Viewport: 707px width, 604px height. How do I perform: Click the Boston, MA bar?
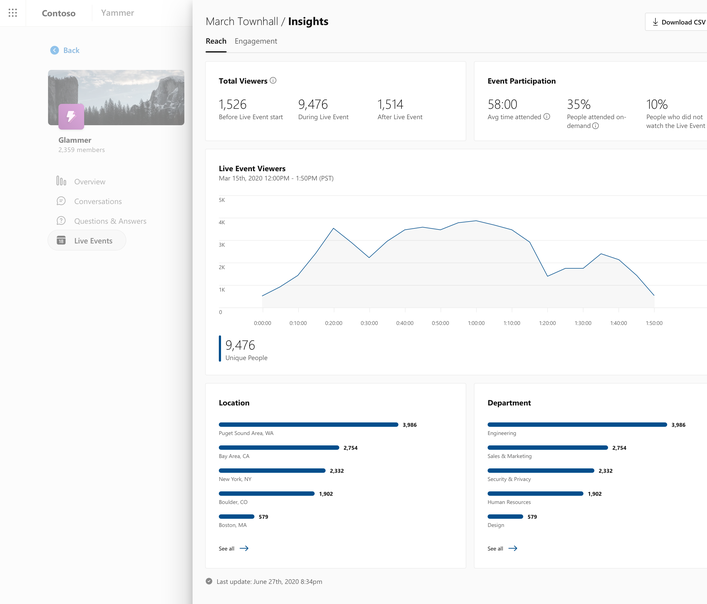pos(236,517)
